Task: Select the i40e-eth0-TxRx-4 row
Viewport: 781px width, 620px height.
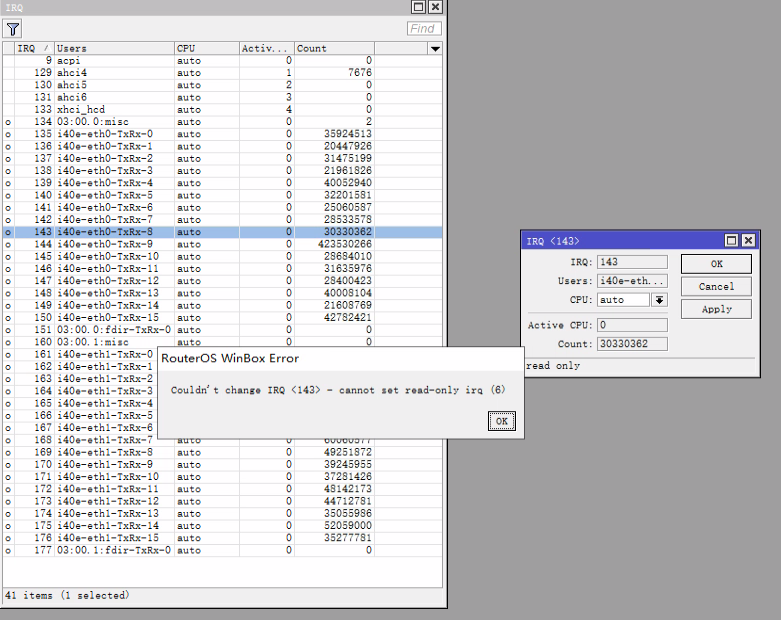Action: (x=222, y=183)
